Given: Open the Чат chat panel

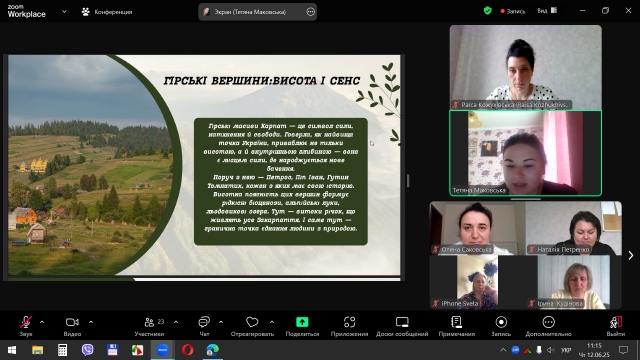Looking at the screenshot, I should (204, 326).
